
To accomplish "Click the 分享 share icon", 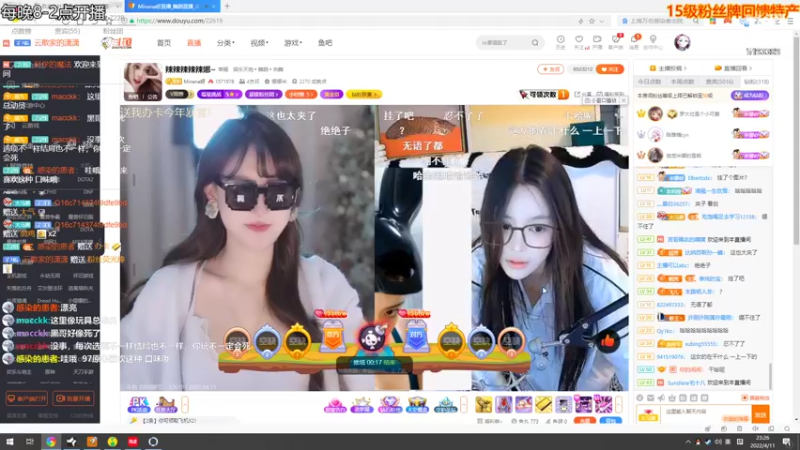I will click(582, 94).
